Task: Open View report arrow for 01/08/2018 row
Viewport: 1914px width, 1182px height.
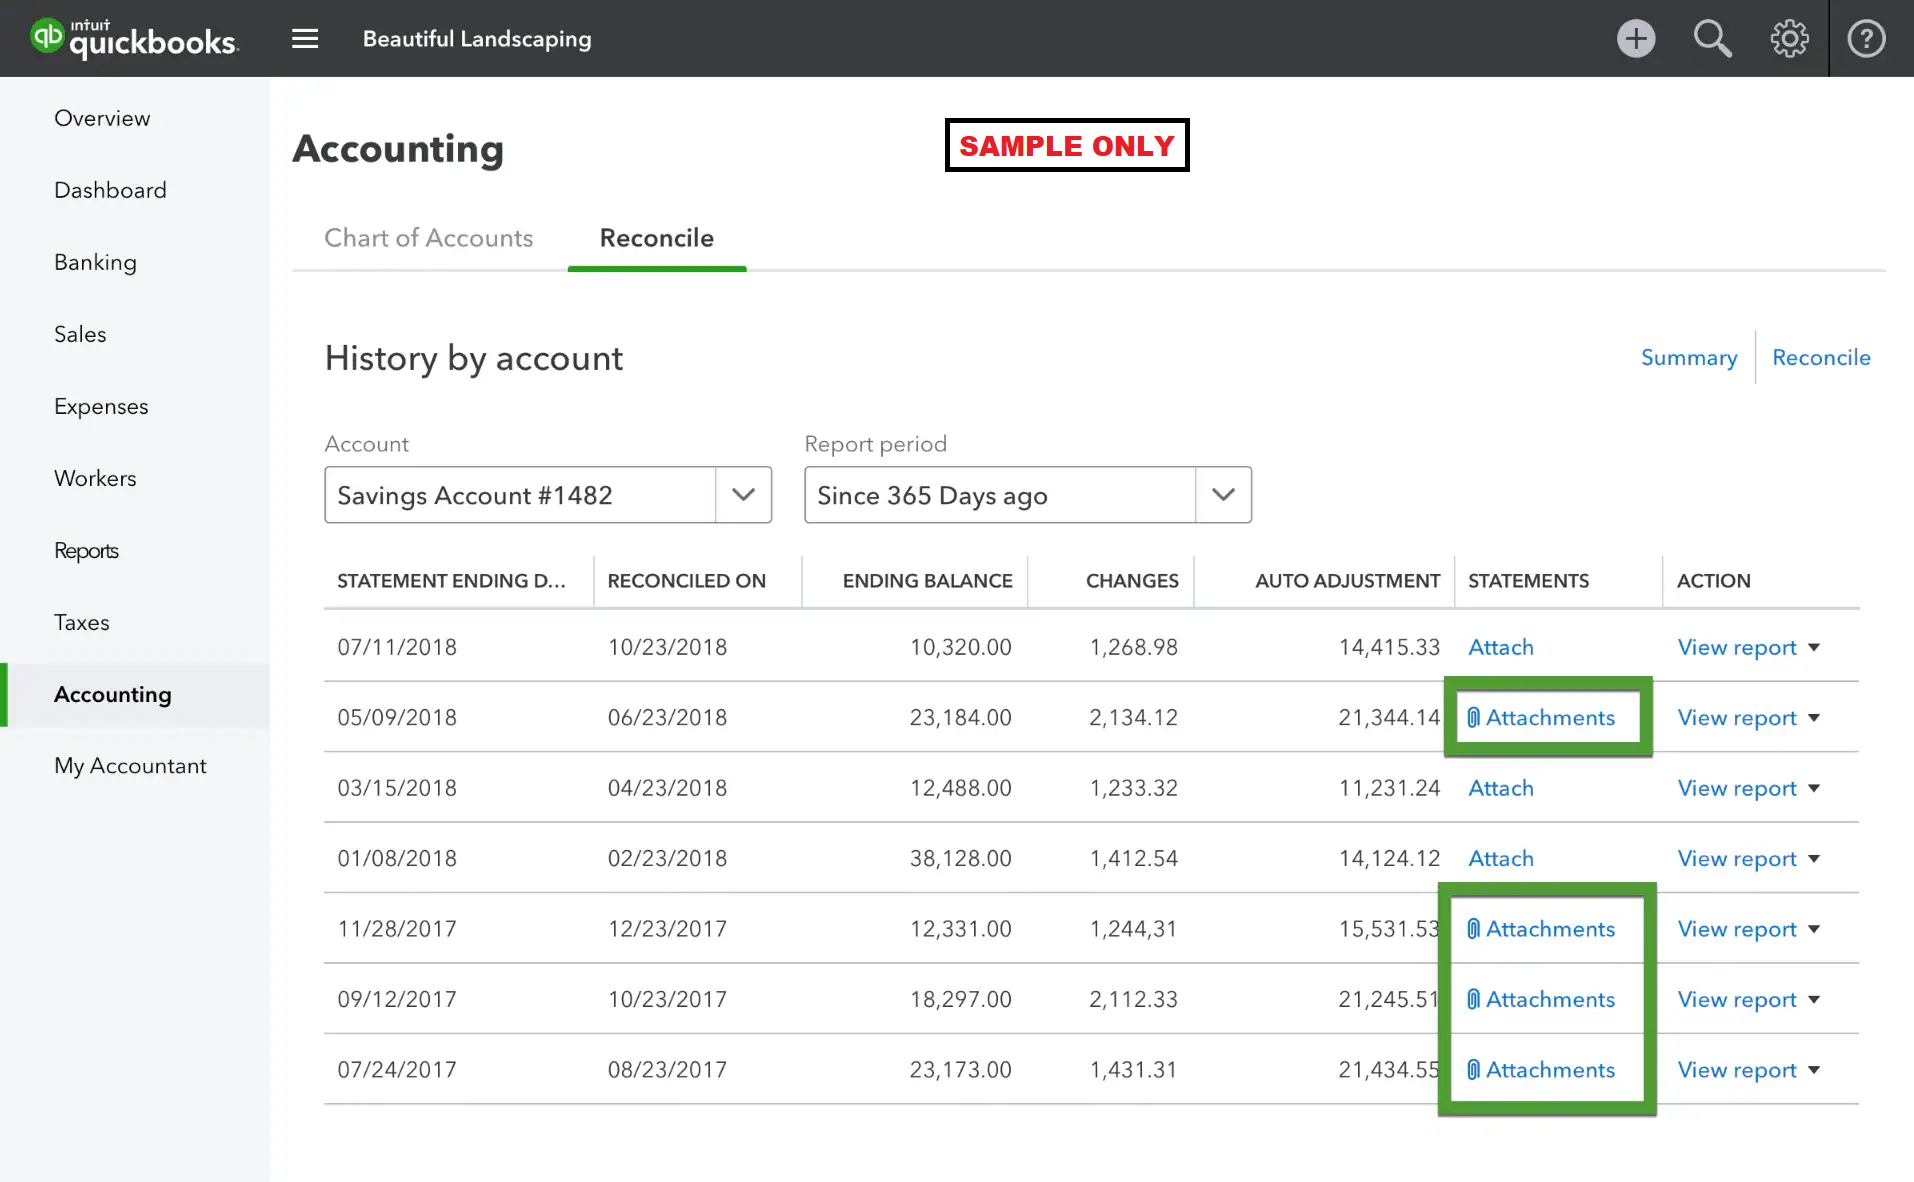Action: coord(1814,859)
